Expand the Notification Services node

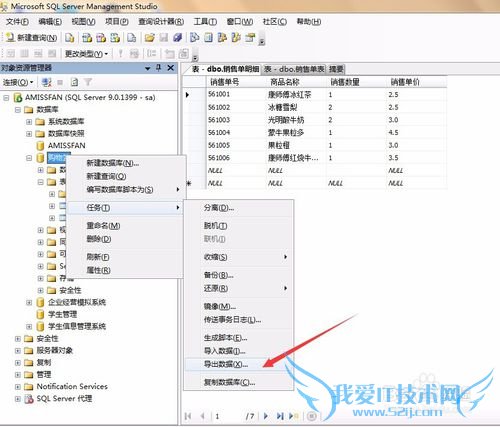coord(18,387)
